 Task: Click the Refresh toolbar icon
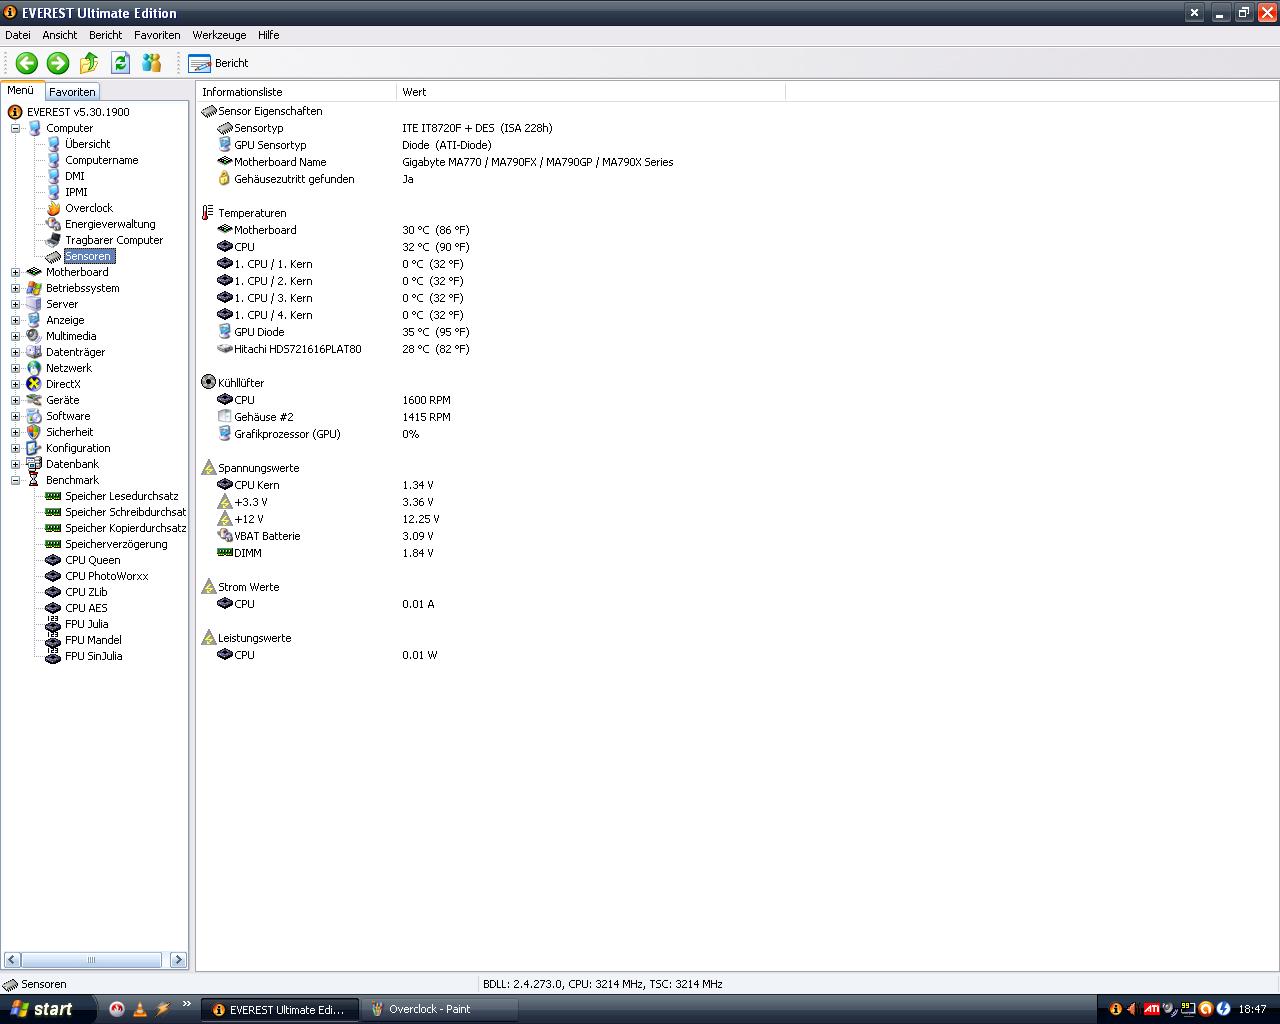pos(120,63)
